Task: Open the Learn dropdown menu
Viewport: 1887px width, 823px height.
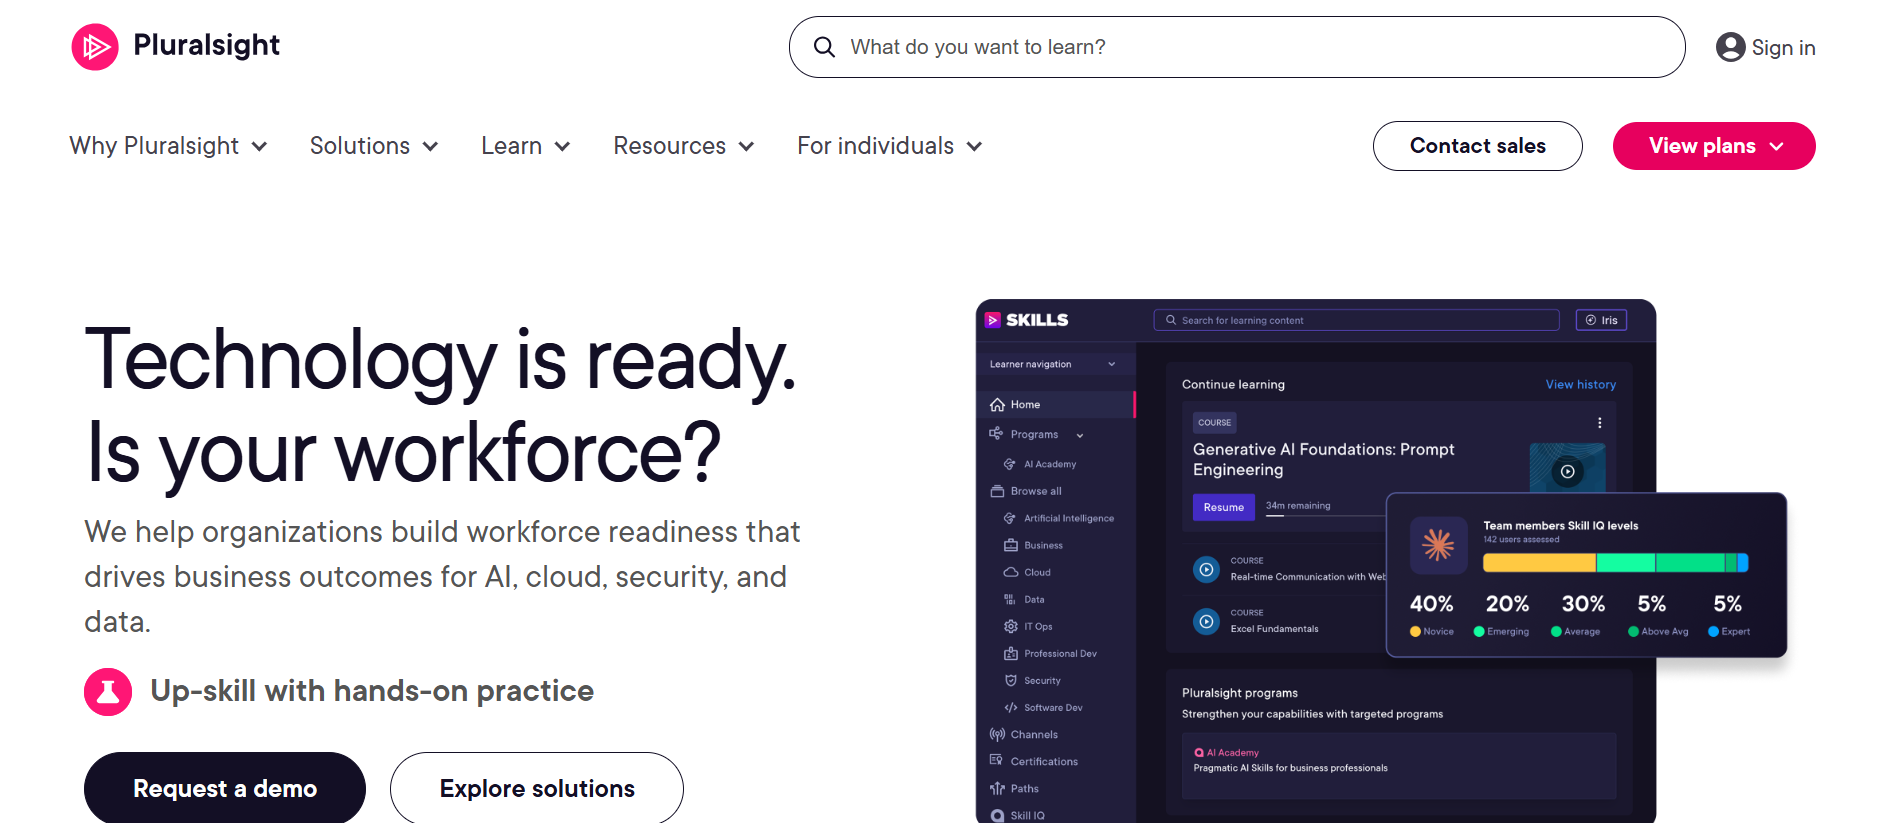Action: point(526,146)
